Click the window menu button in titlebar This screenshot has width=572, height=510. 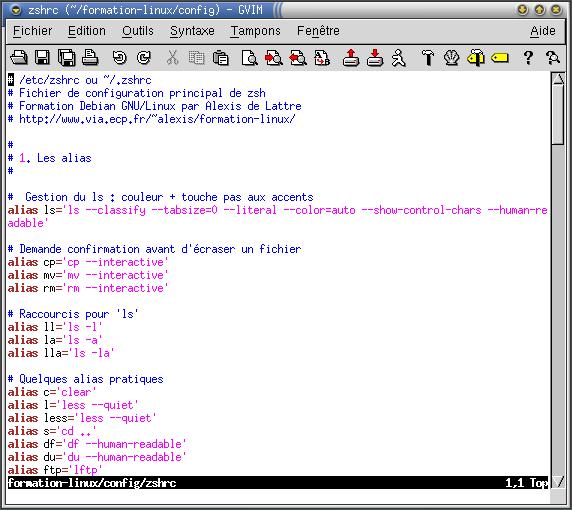coord(16,10)
